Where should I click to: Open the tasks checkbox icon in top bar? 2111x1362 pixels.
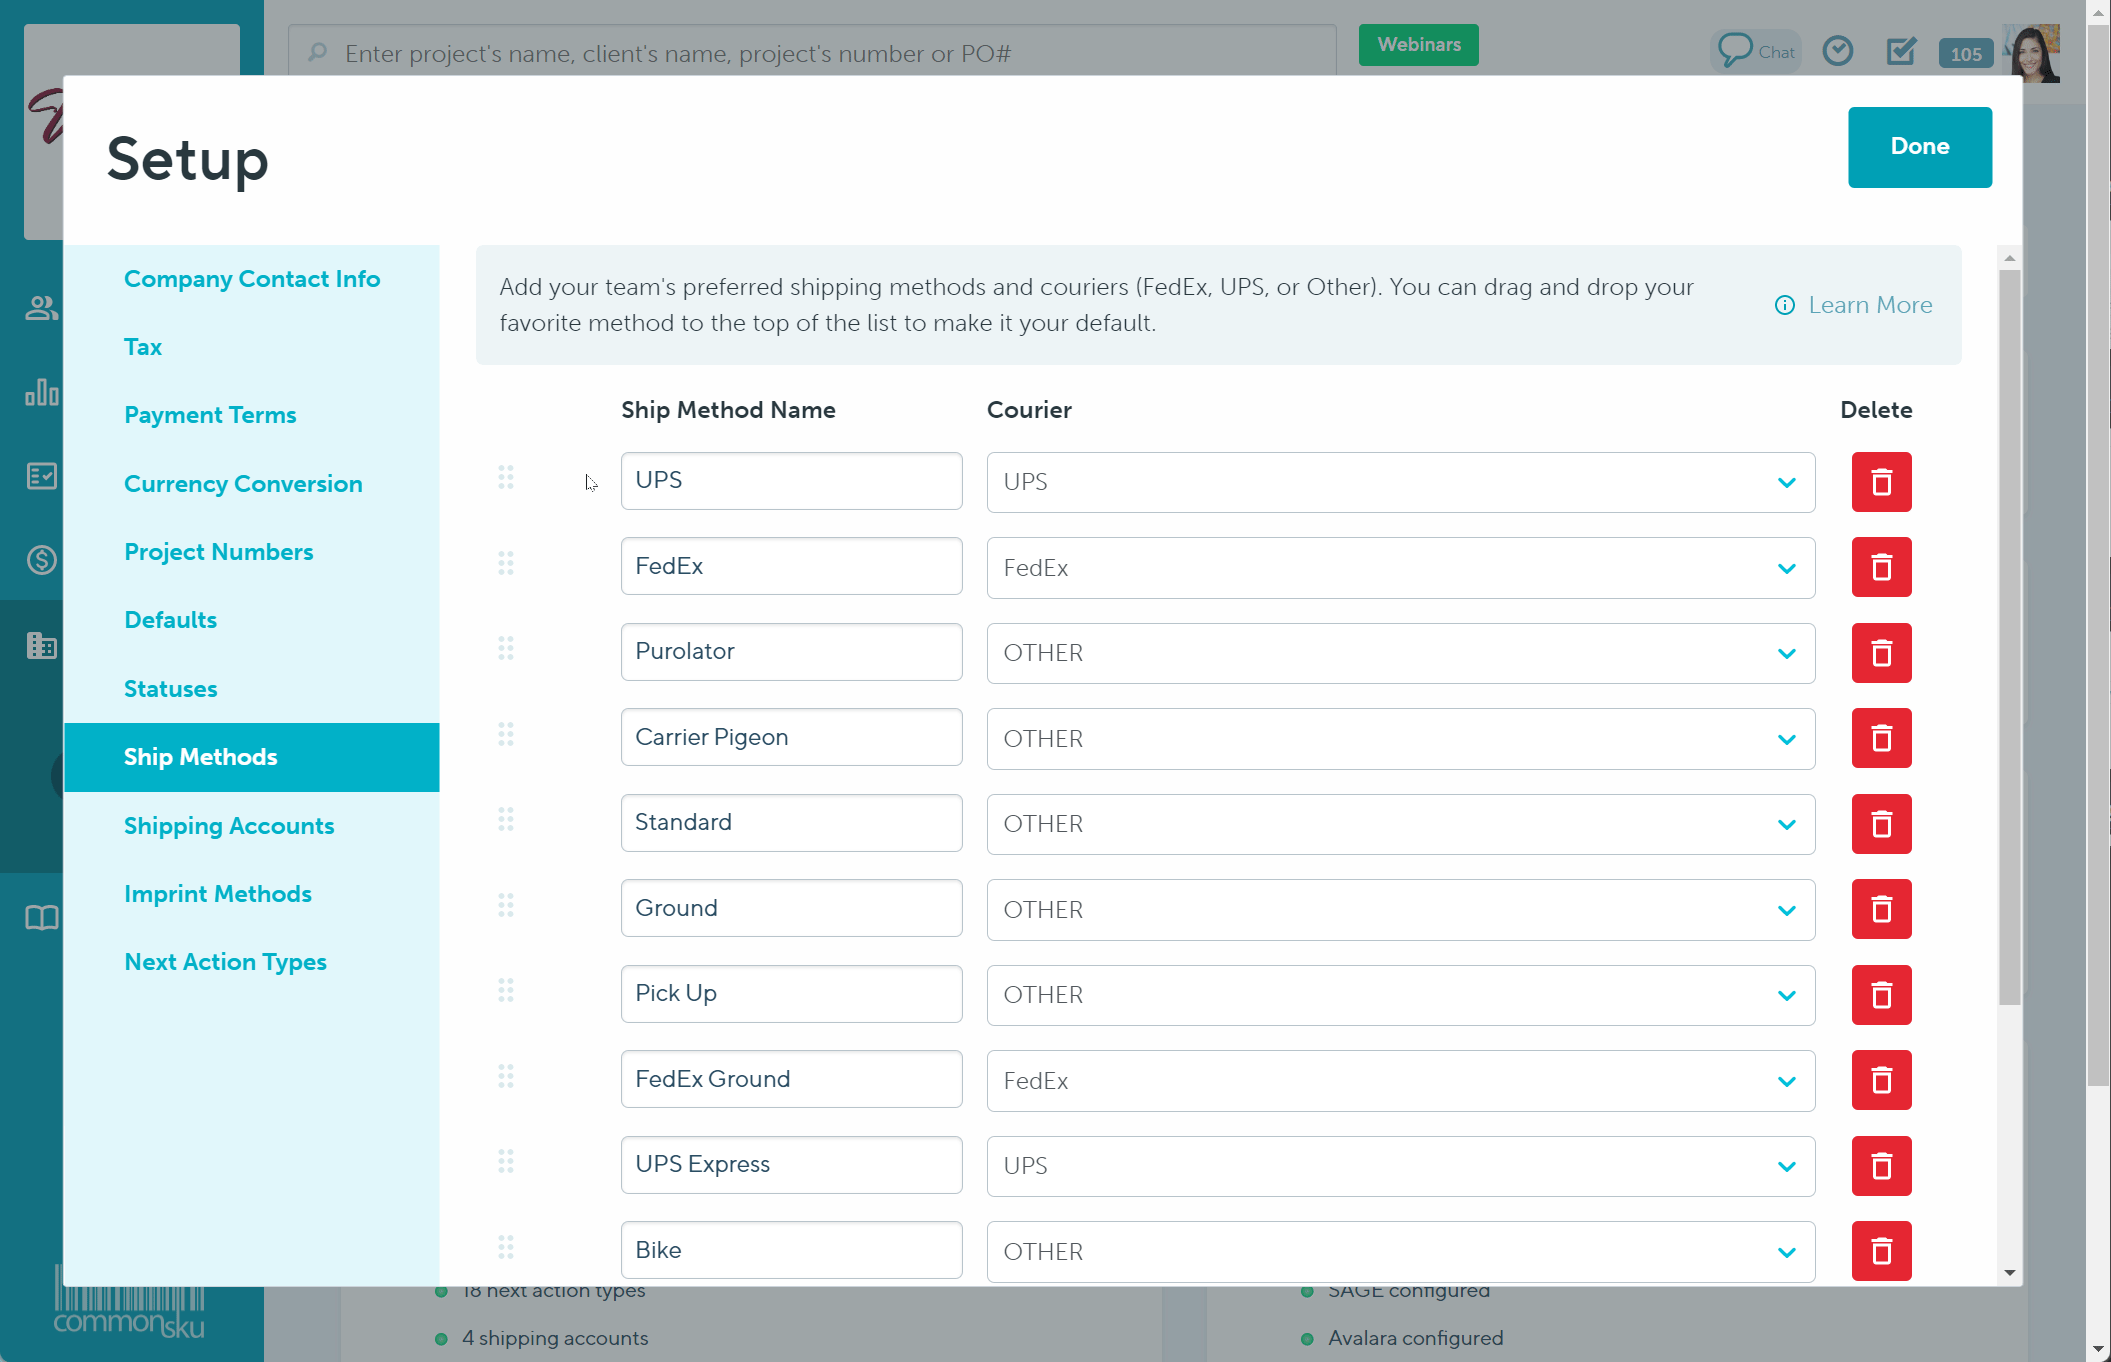pyautogui.click(x=1902, y=50)
